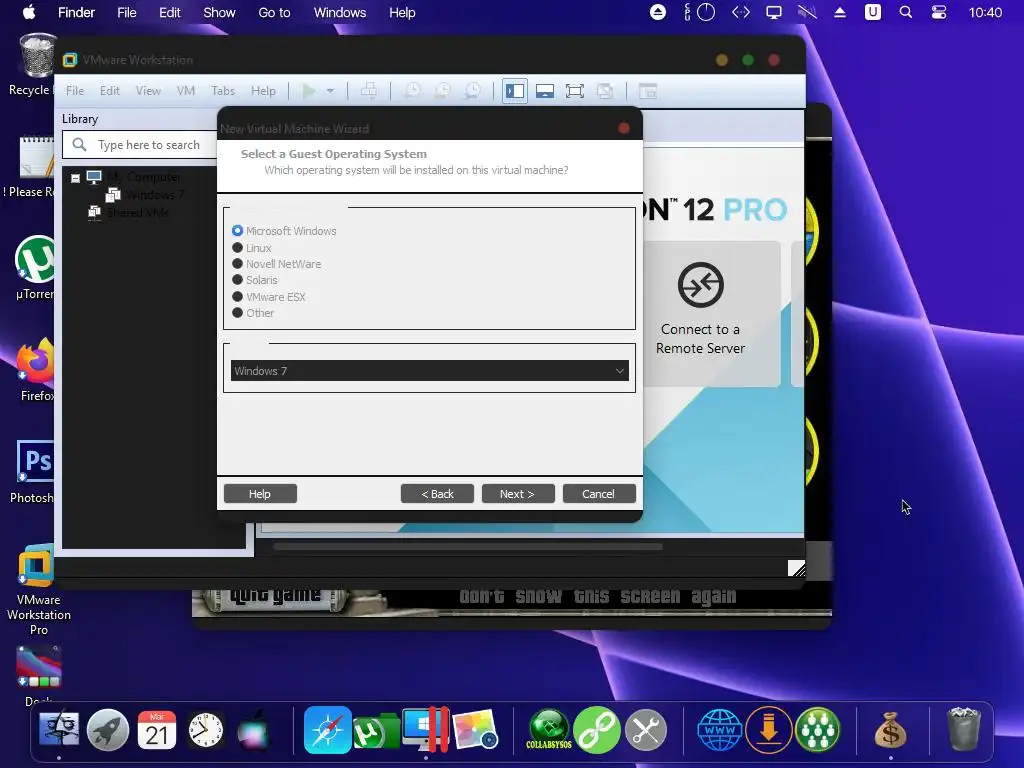This screenshot has width=1024, height=768.
Task: Close the New Virtual Machine Wizard dialog
Action: pyautogui.click(x=624, y=128)
